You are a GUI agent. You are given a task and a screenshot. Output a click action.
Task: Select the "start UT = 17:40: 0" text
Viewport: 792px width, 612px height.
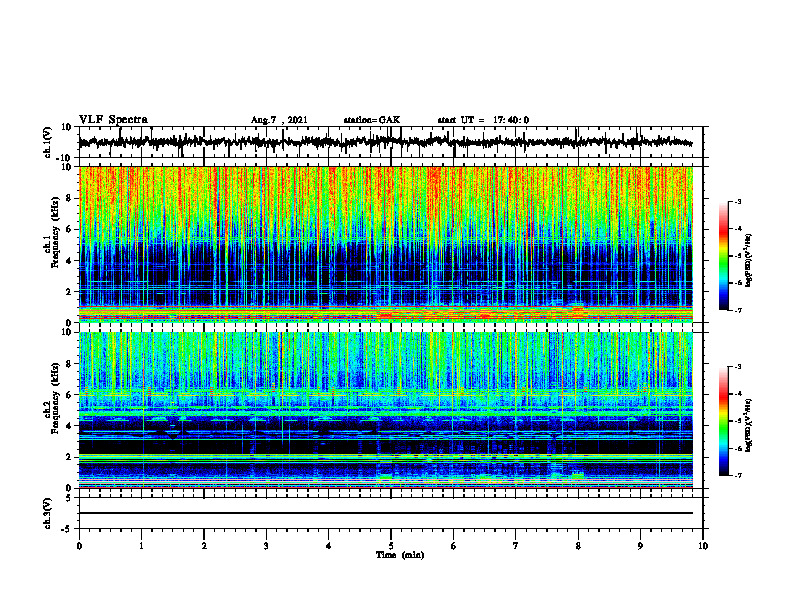(483, 120)
